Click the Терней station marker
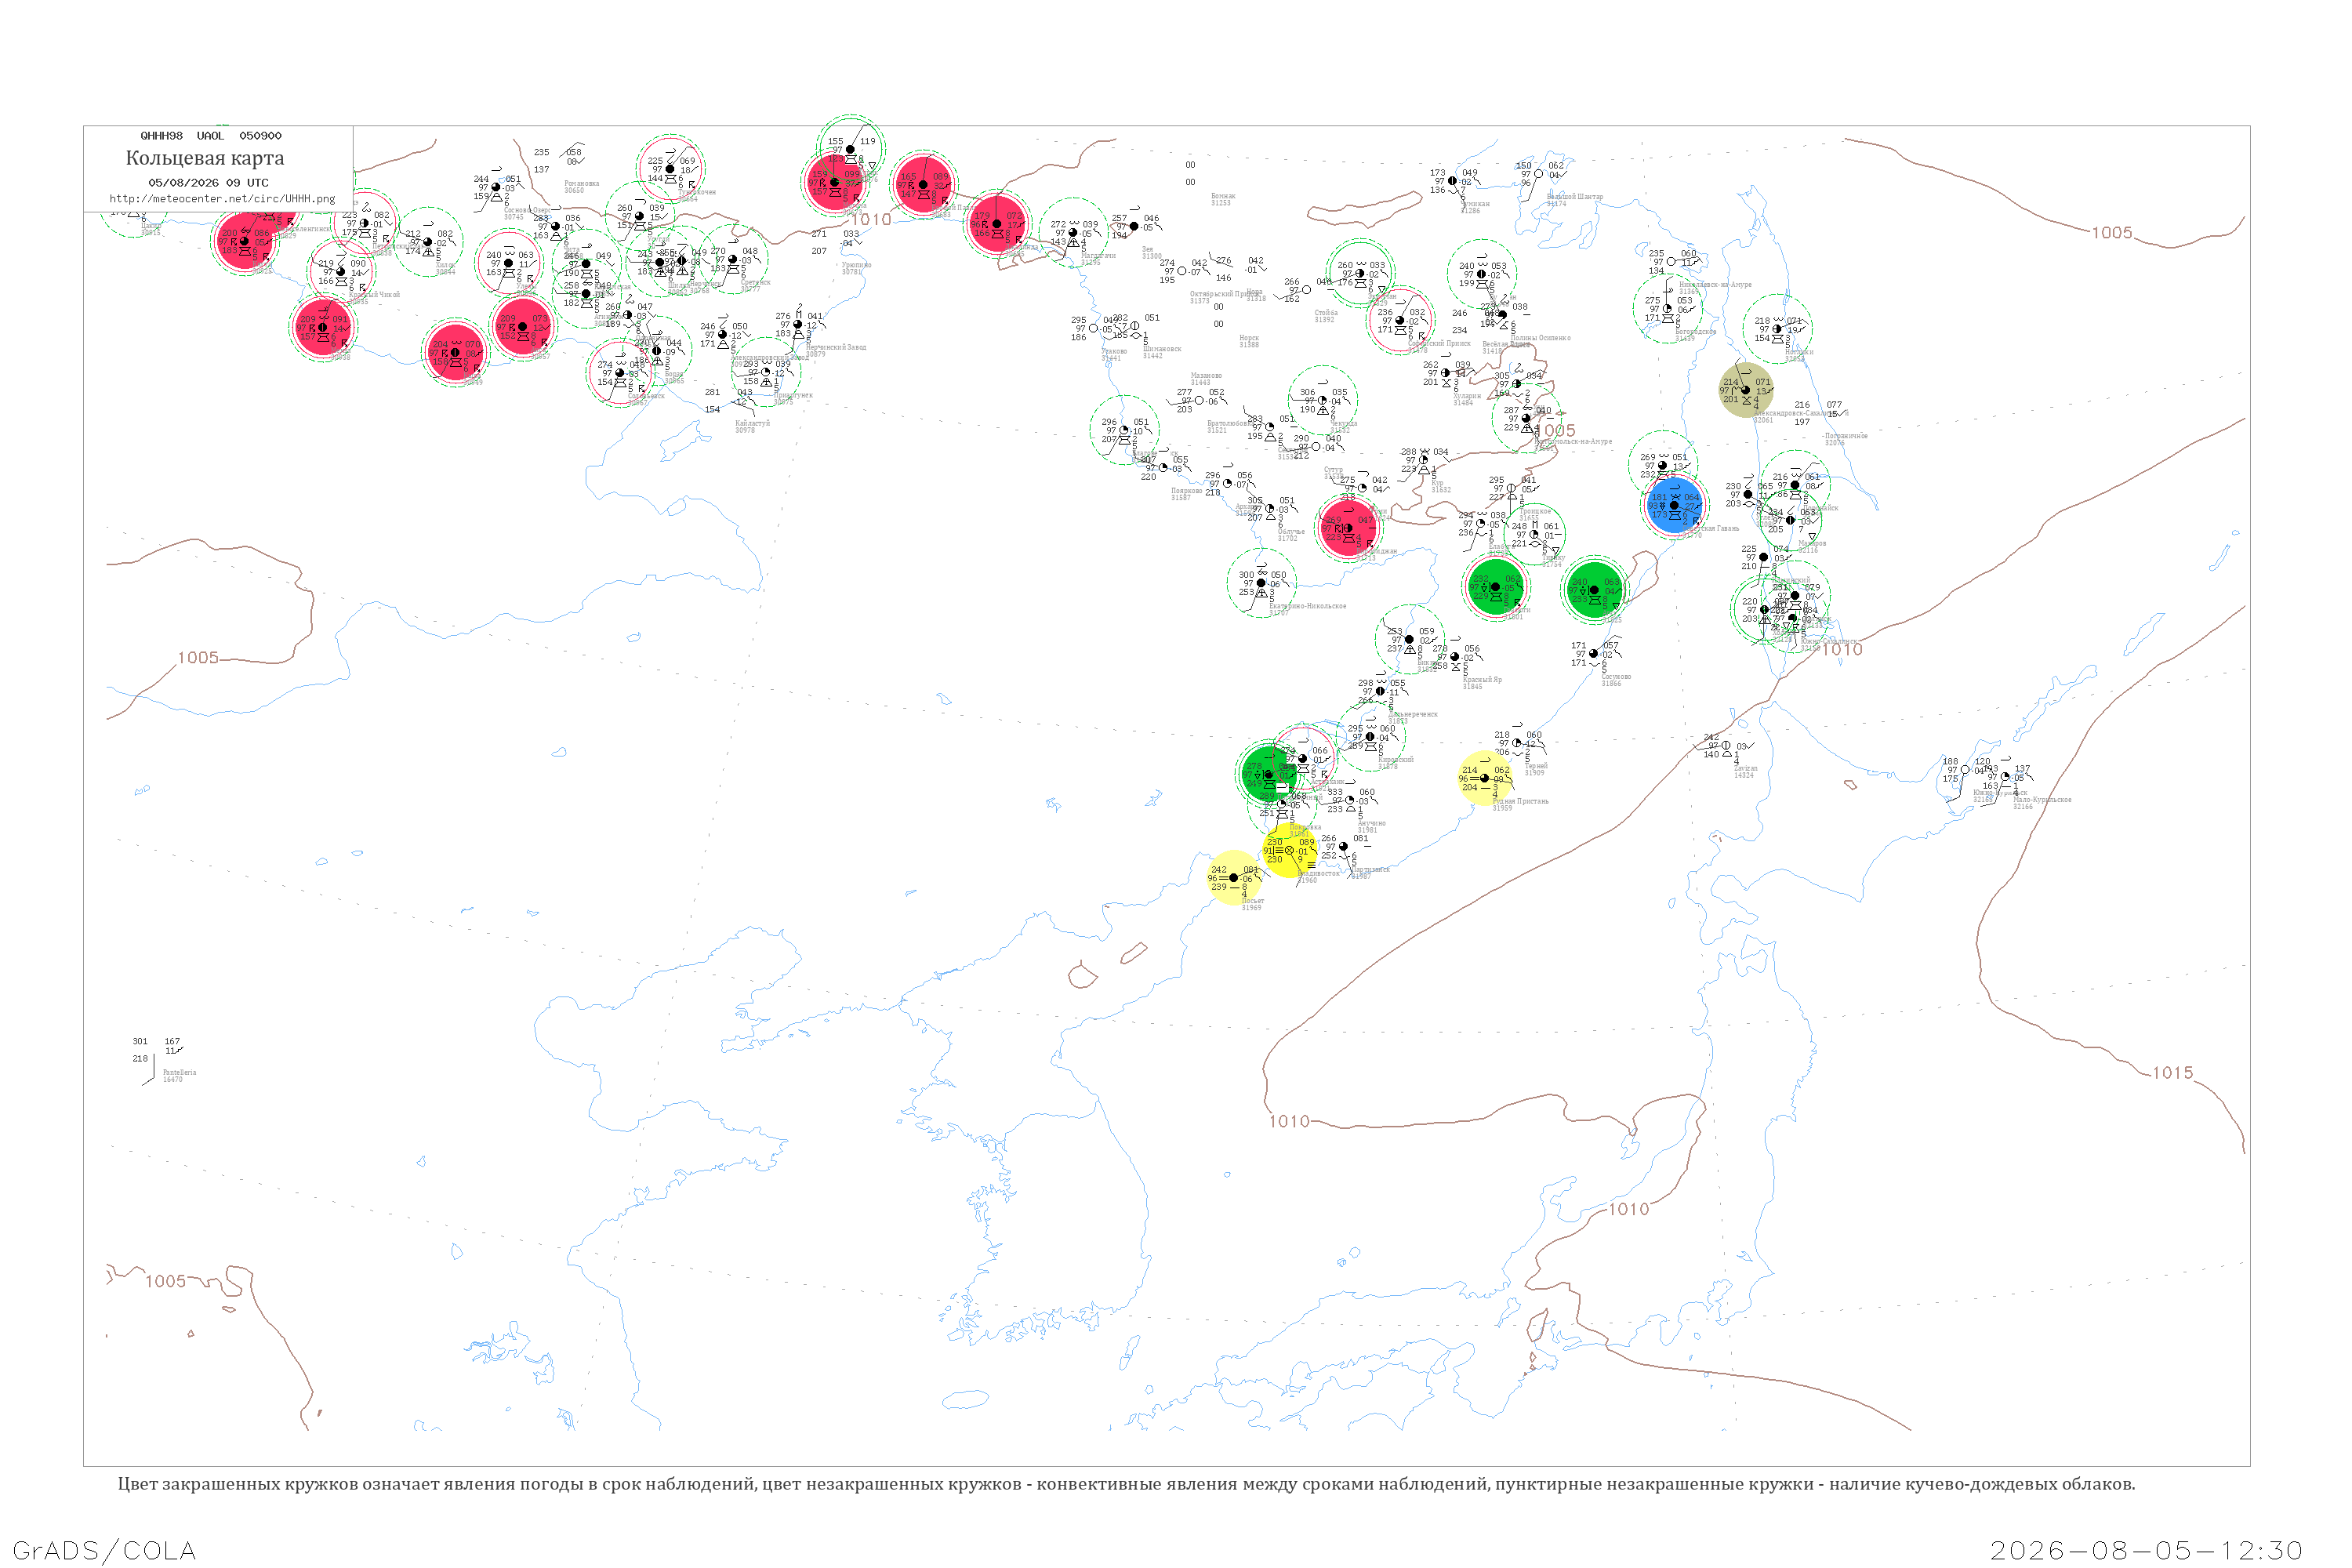 tap(1518, 744)
